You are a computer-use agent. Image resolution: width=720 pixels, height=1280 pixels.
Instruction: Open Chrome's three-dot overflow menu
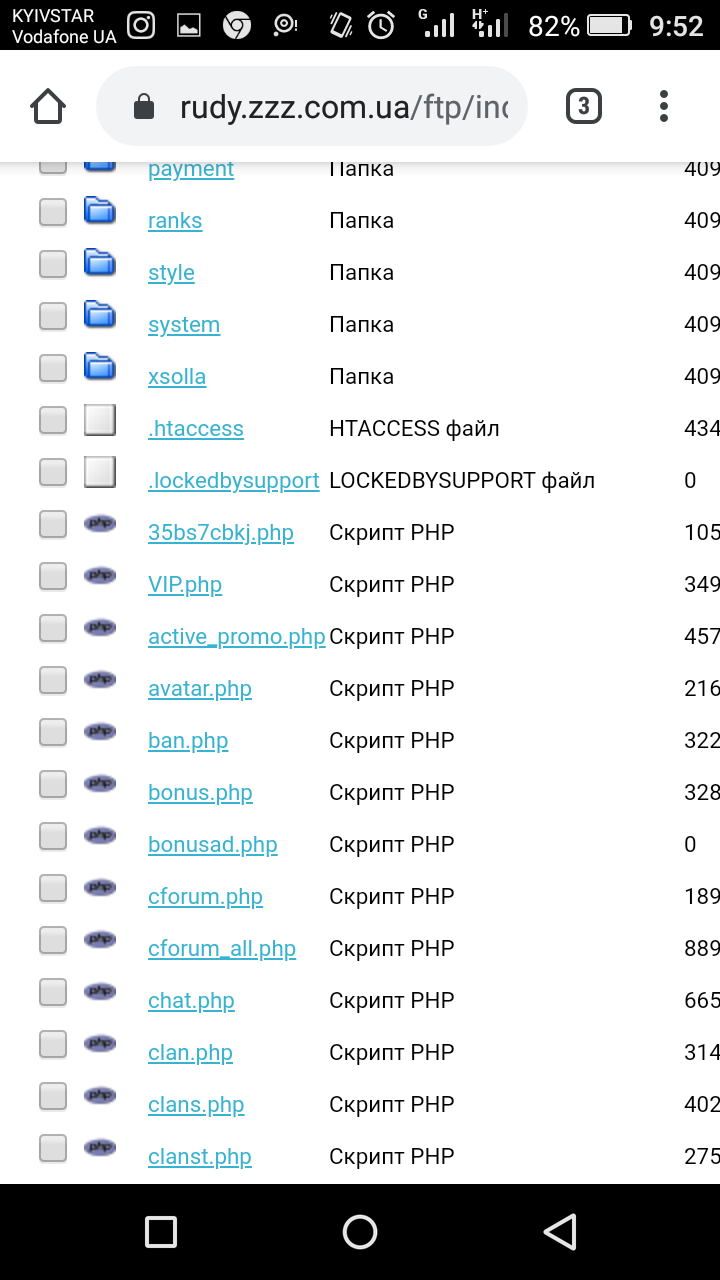[664, 106]
